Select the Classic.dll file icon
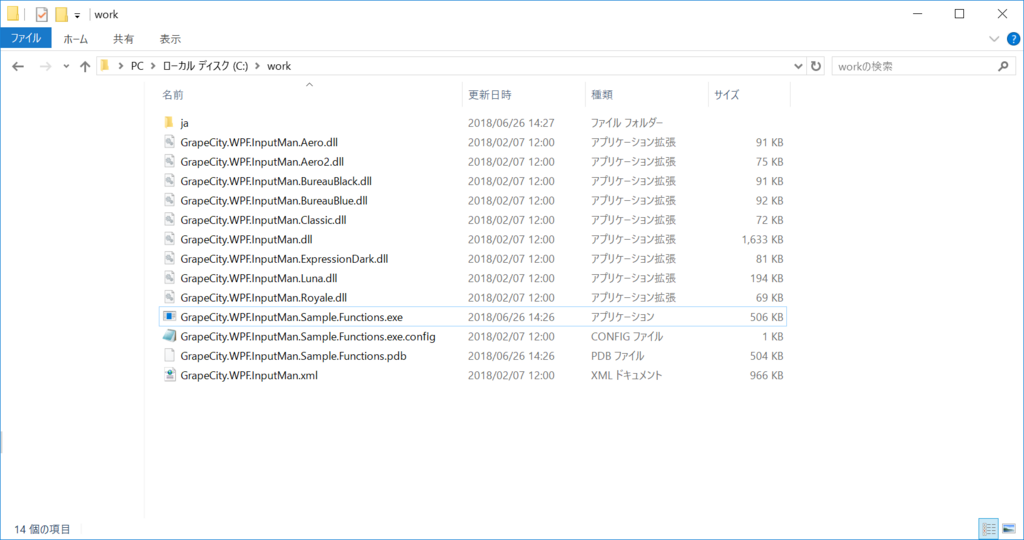The width and height of the screenshot is (1024, 540). pyautogui.click(x=169, y=219)
